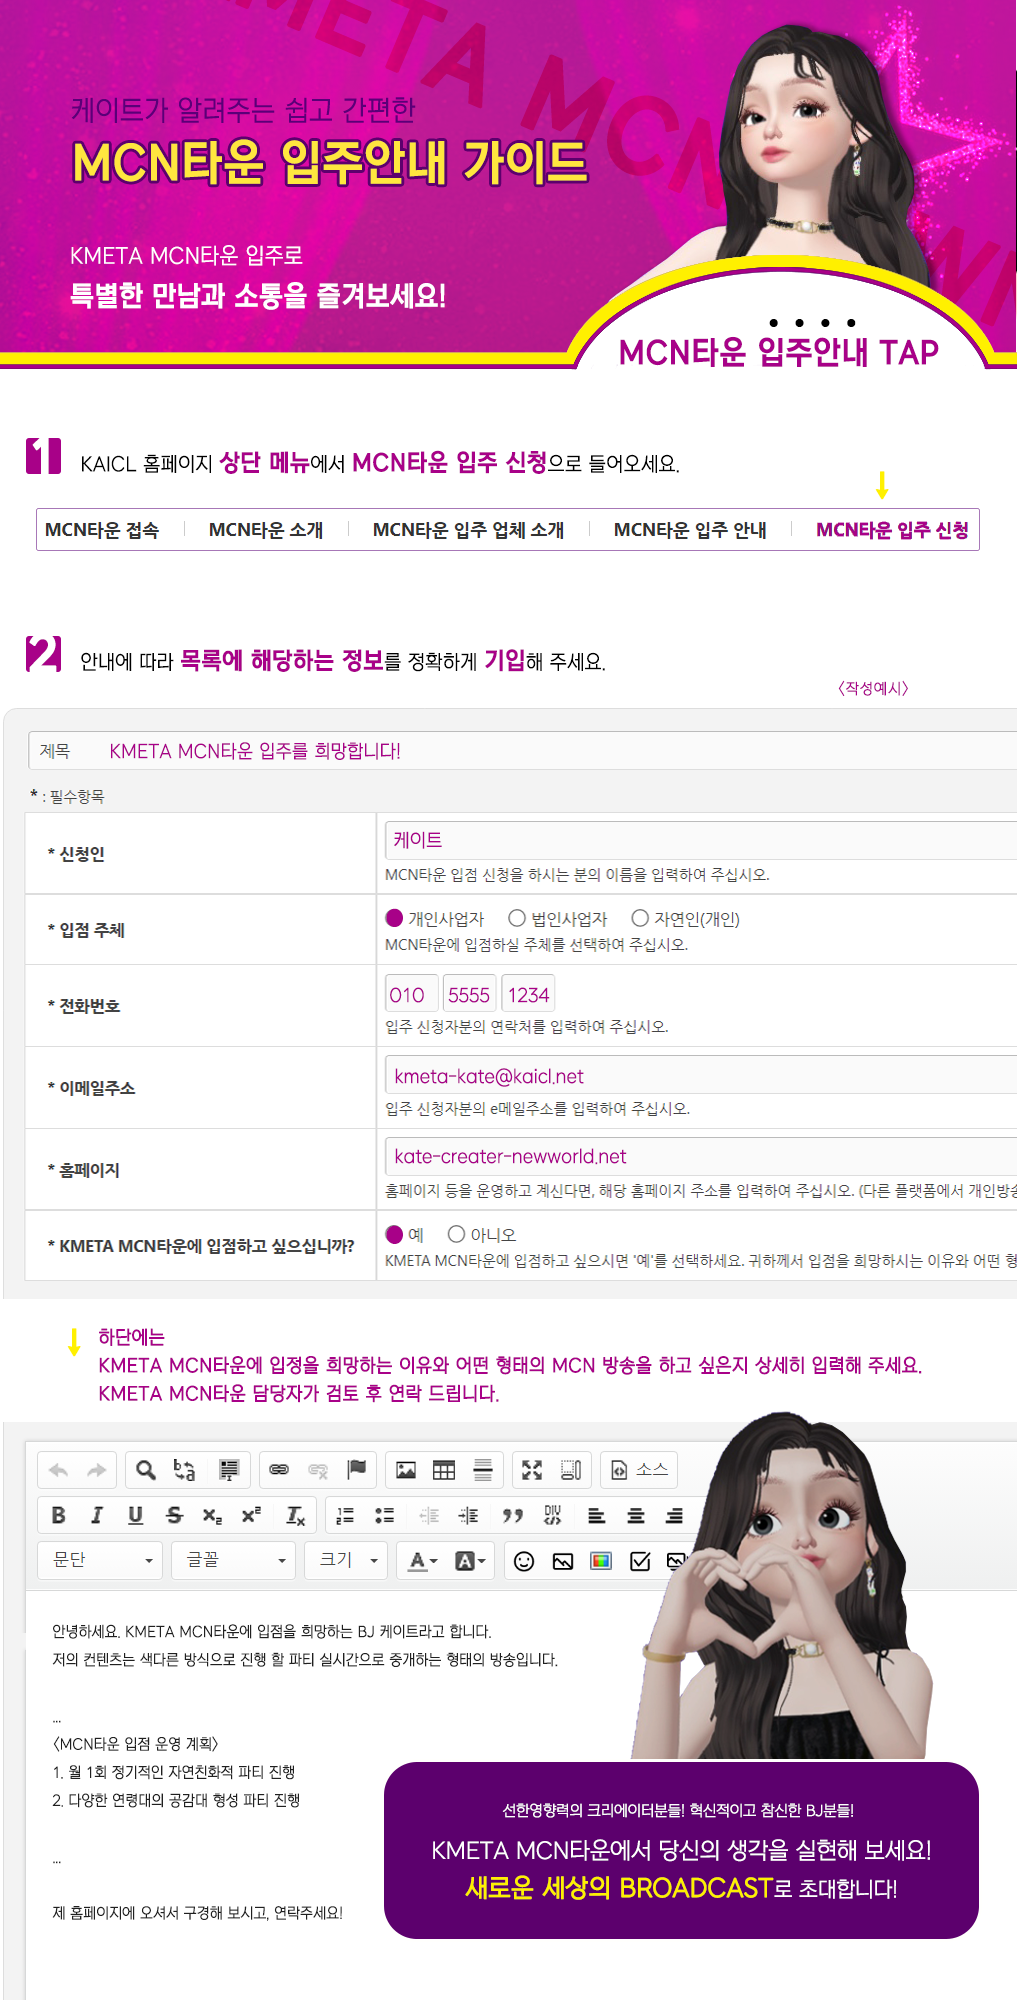
Task: Click the phone field containing 1234
Action: point(528,994)
